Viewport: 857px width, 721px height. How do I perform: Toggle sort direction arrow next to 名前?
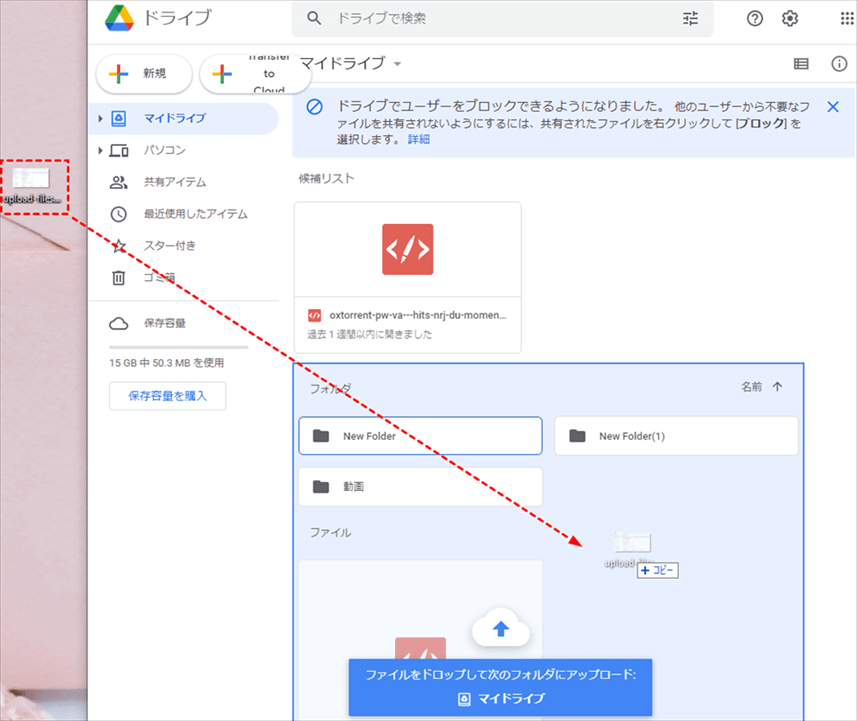(x=777, y=386)
